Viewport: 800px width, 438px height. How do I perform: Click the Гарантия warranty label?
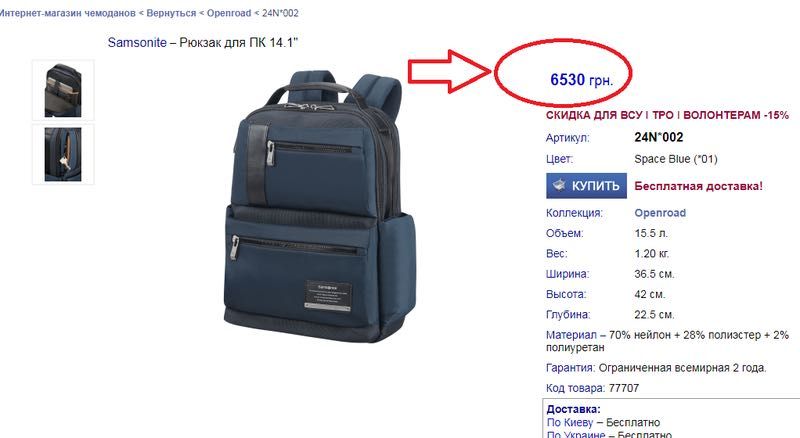point(570,368)
